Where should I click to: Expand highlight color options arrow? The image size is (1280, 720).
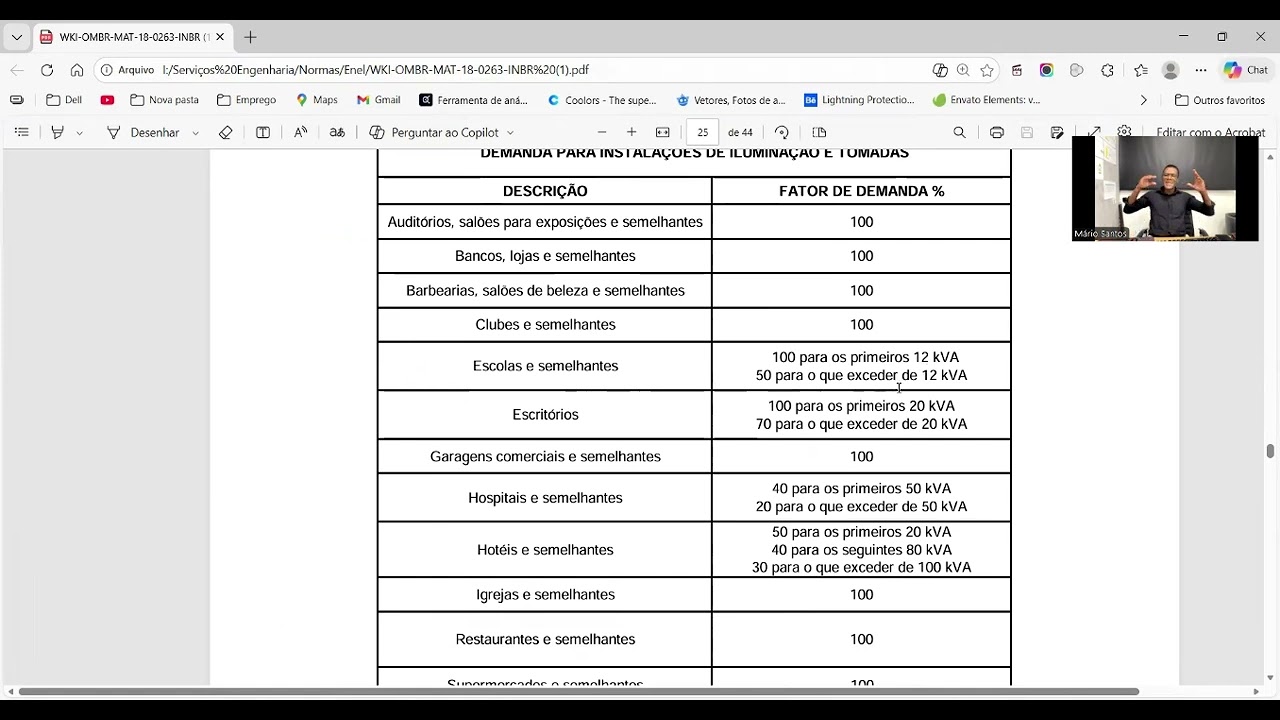point(80,132)
